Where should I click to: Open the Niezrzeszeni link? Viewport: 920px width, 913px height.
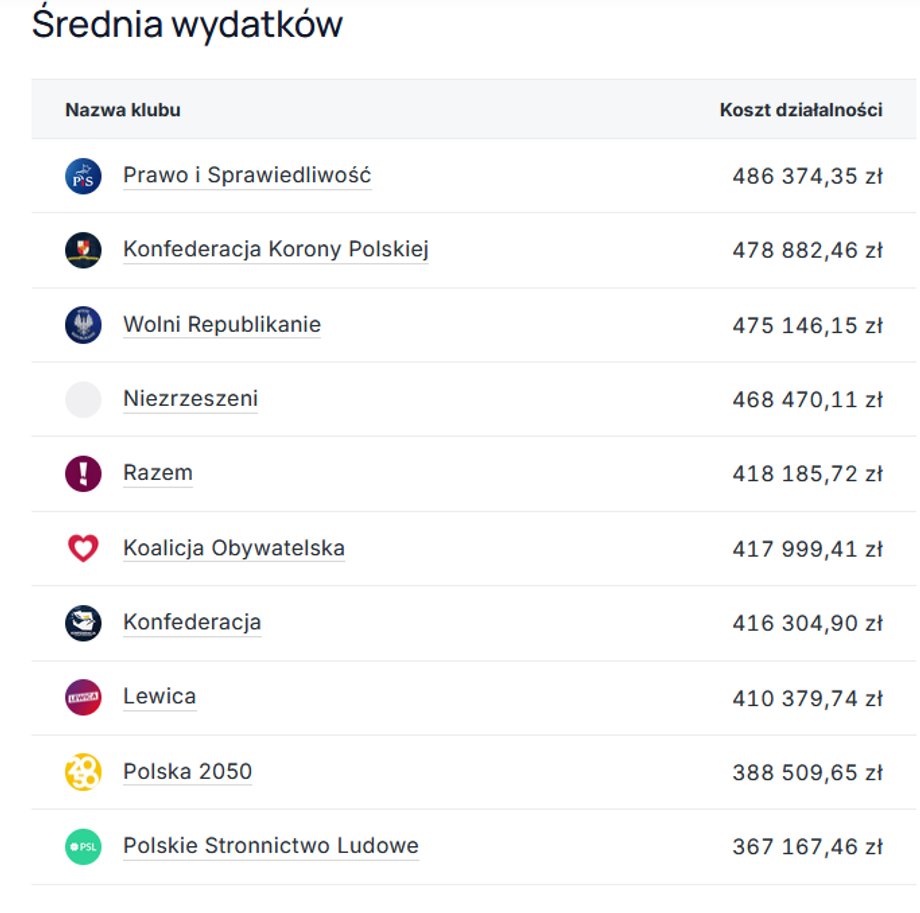click(x=190, y=397)
